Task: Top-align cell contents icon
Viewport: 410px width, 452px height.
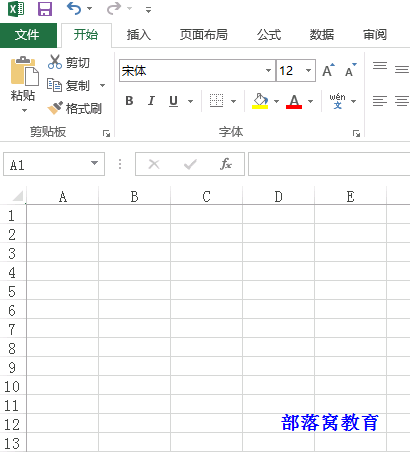Action: point(380,66)
